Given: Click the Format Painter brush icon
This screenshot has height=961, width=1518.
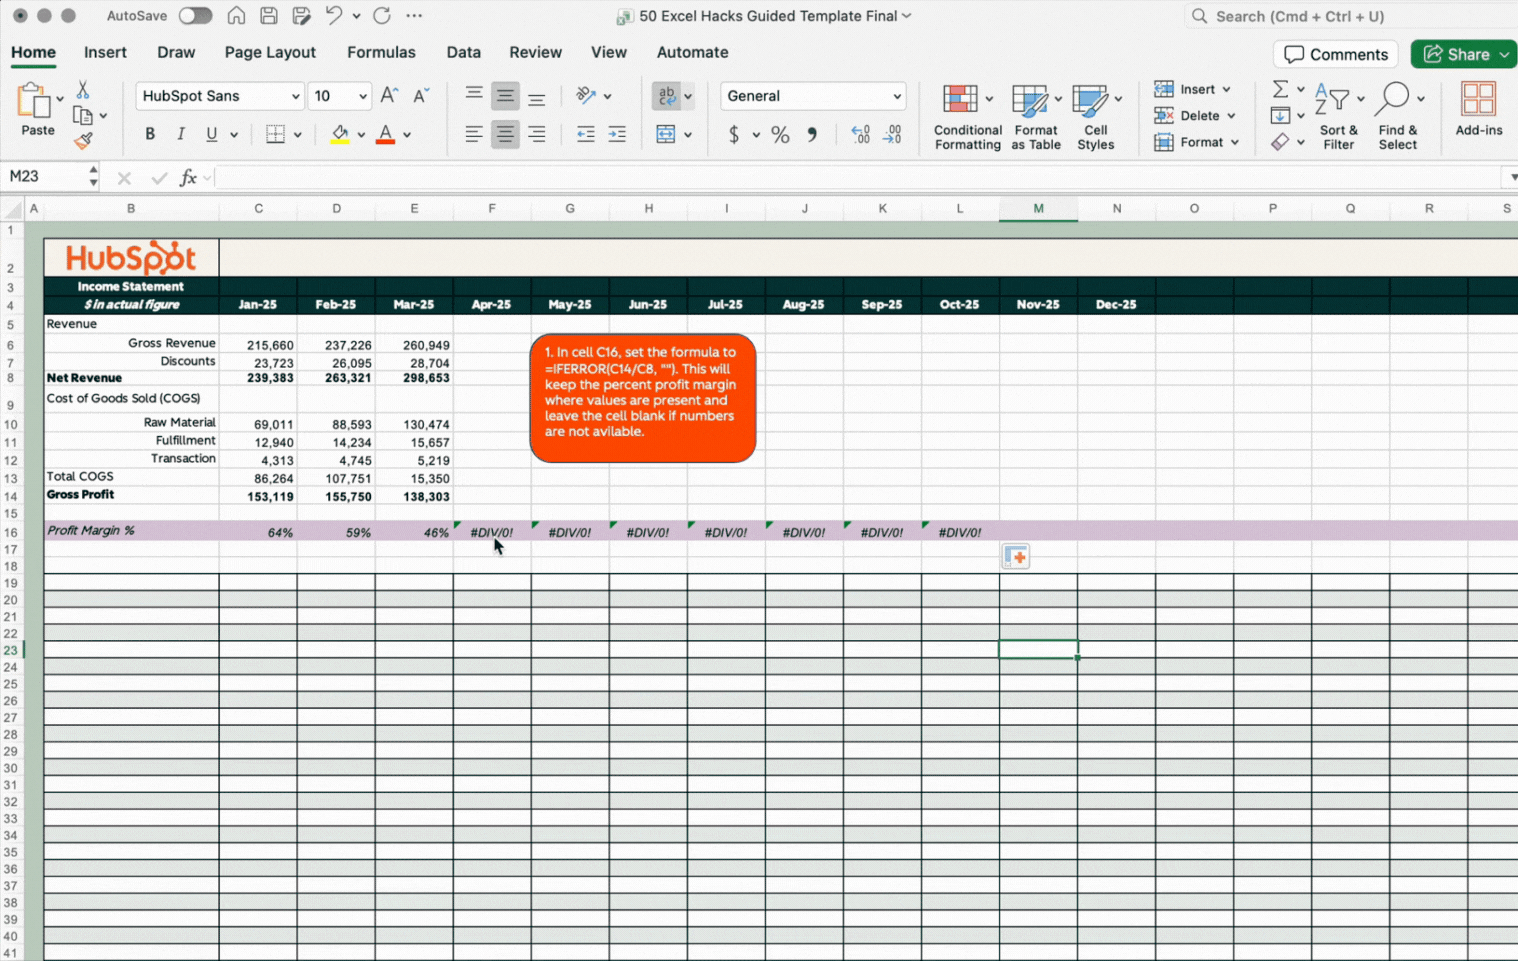Looking at the screenshot, I should [83, 142].
